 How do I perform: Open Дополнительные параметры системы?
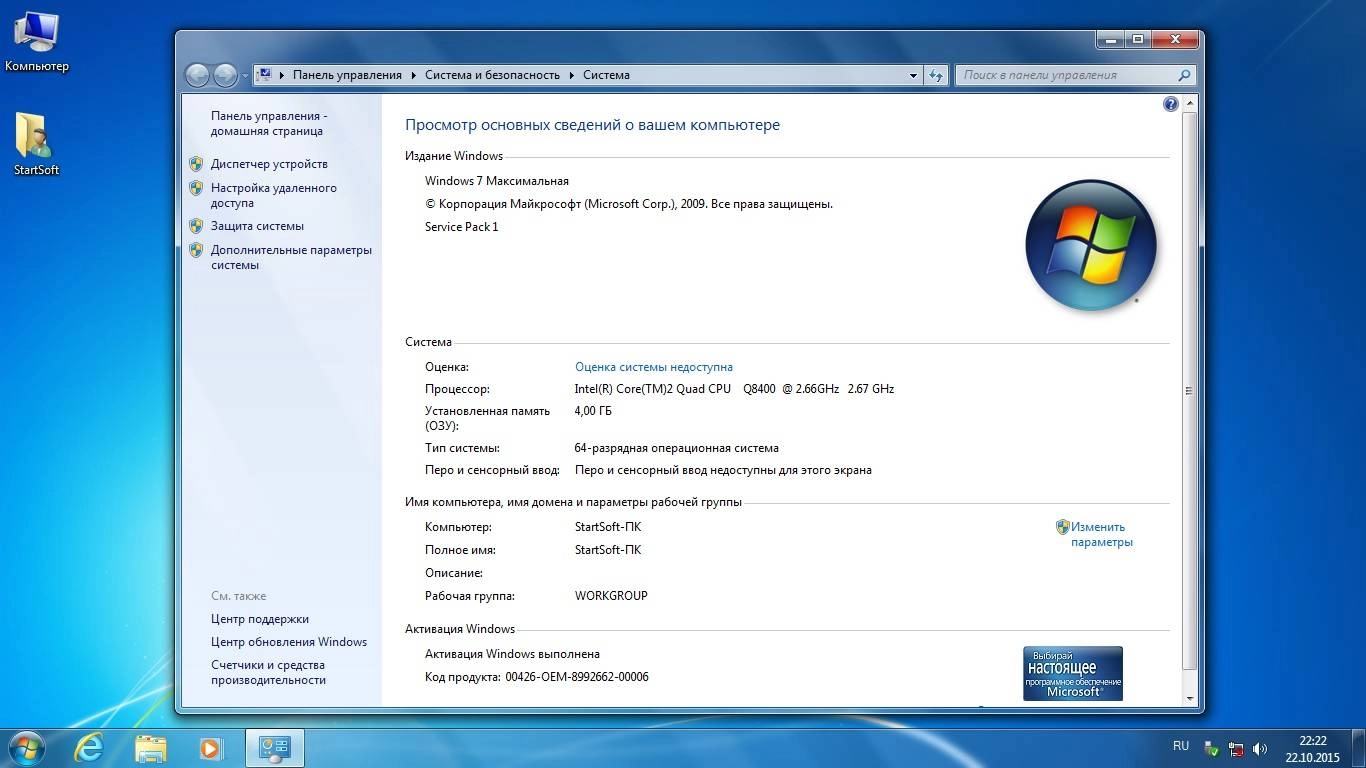(291, 257)
